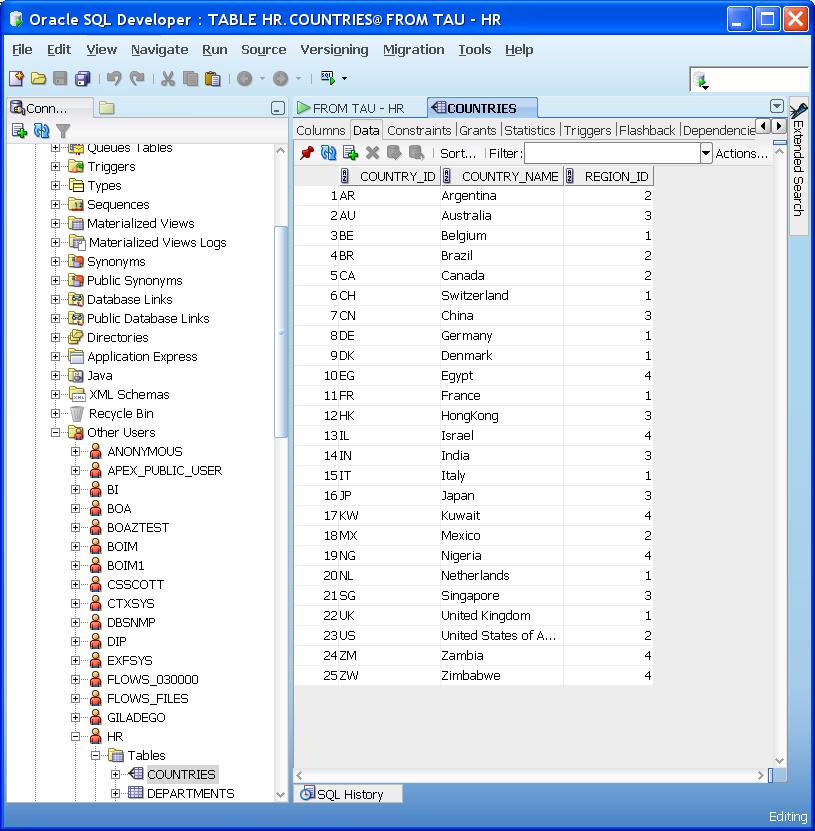Viewport: 815px width, 831px height.
Task: Click the Apply Filter funnel icon
Action: coord(63,130)
